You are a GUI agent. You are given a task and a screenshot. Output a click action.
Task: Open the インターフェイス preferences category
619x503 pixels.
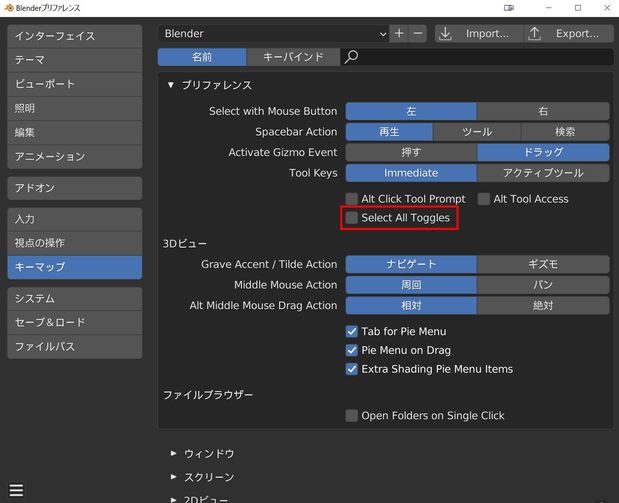pos(75,36)
